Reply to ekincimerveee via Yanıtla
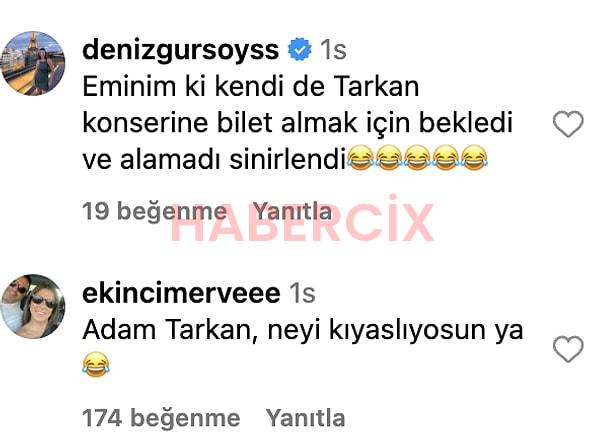Viewport: 600px width, 435px height. coord(305,417)
